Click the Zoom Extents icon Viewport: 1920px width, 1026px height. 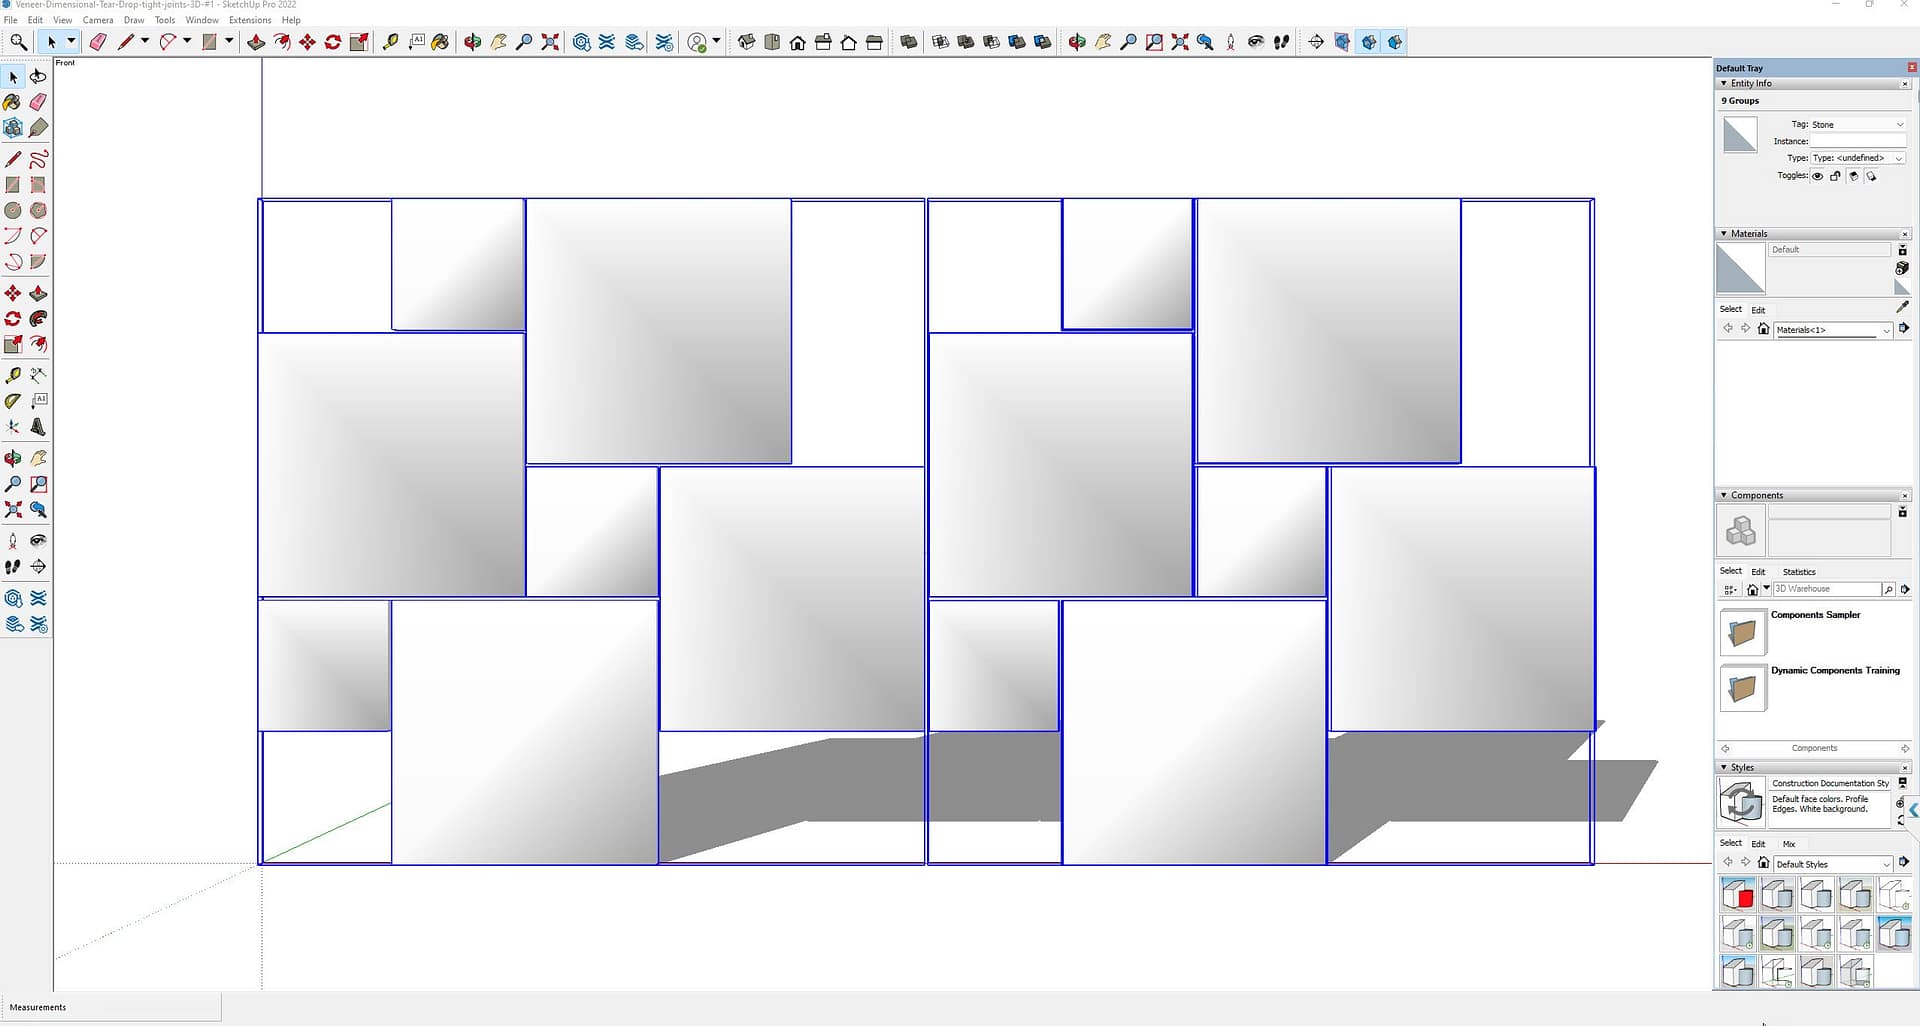click(x=550, y=42)
